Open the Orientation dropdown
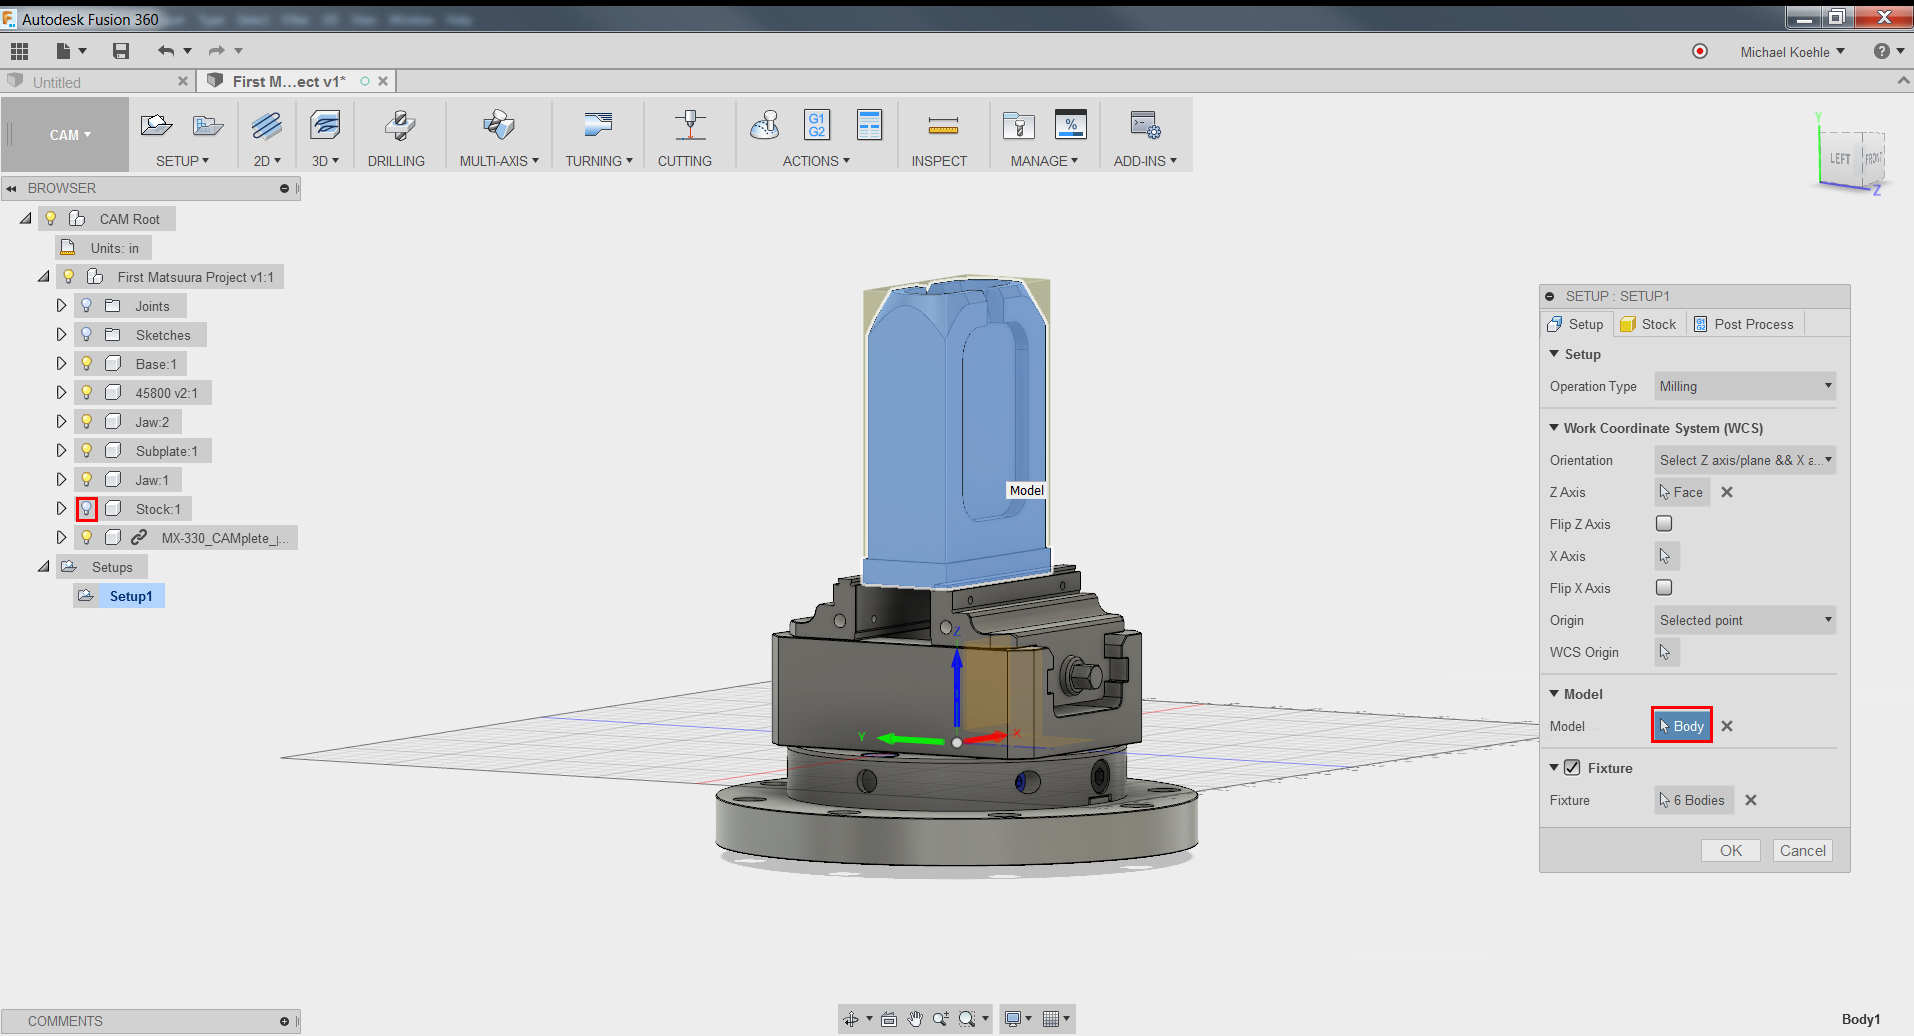Image resolution: width=1914 pixels, height=1036 pixels. 1745,460
